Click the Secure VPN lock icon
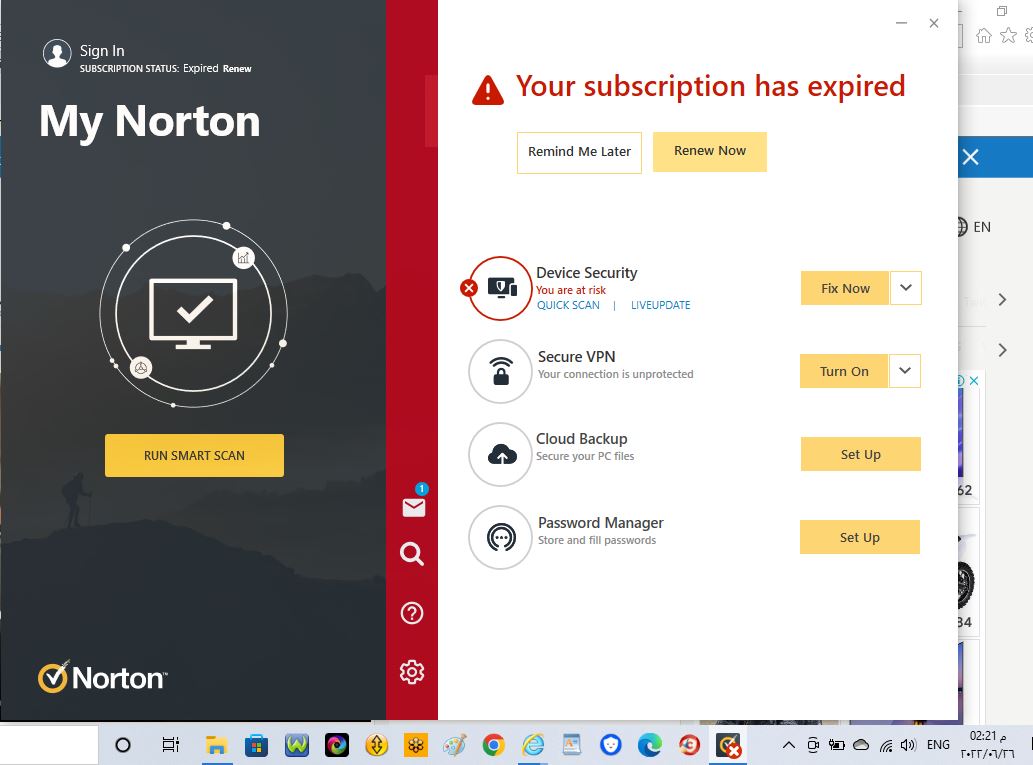 (x=501, y=371)
